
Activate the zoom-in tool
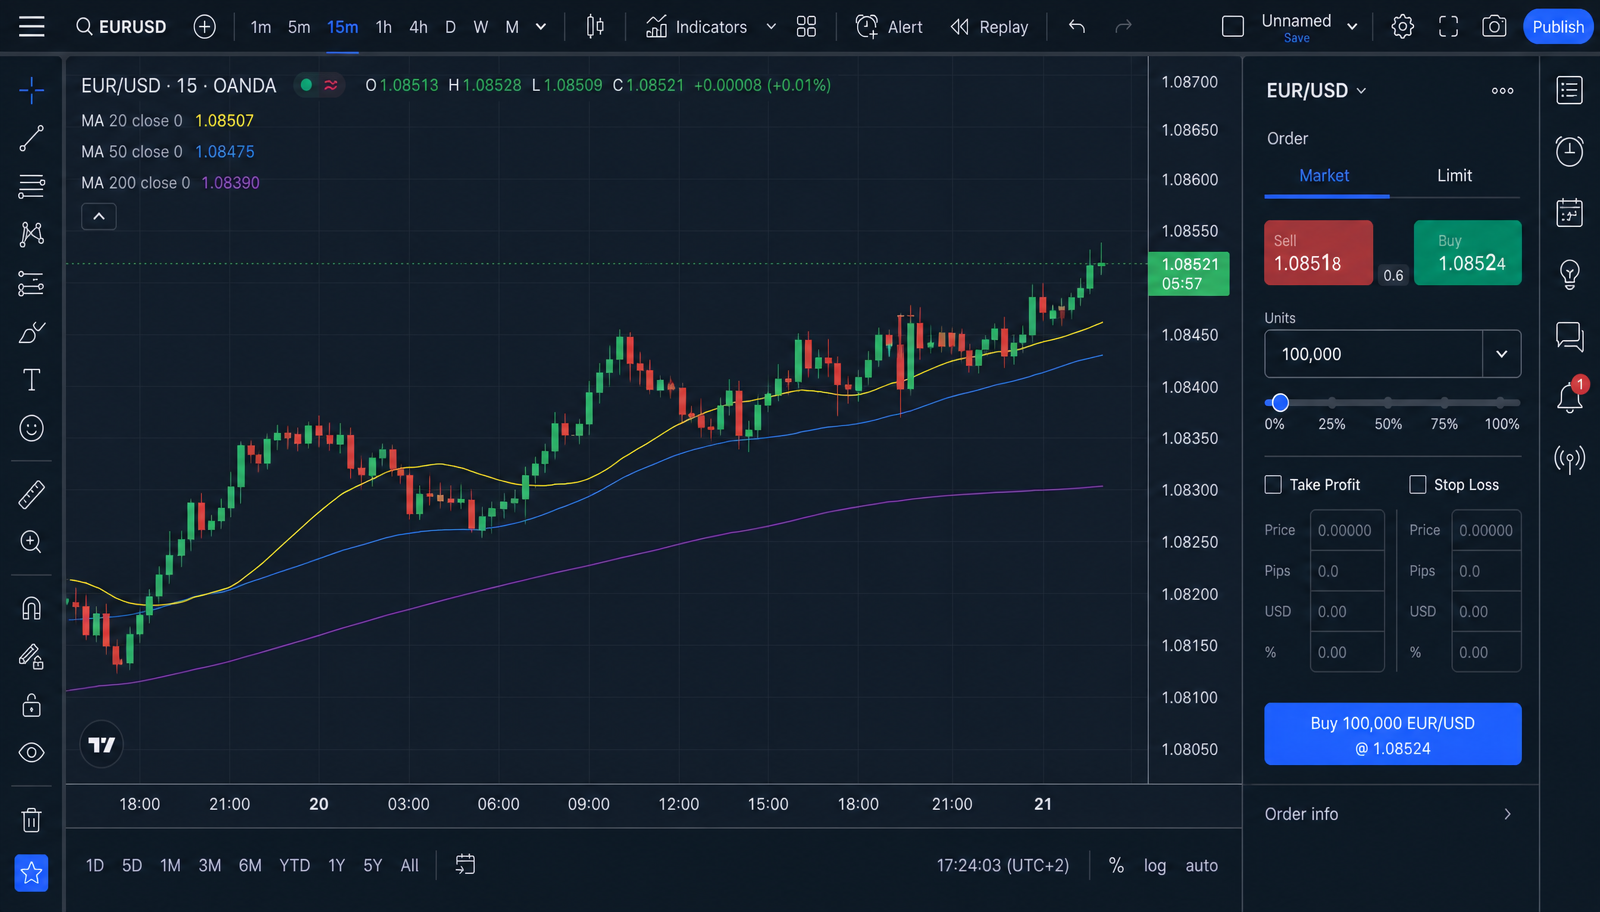point(32,542)
